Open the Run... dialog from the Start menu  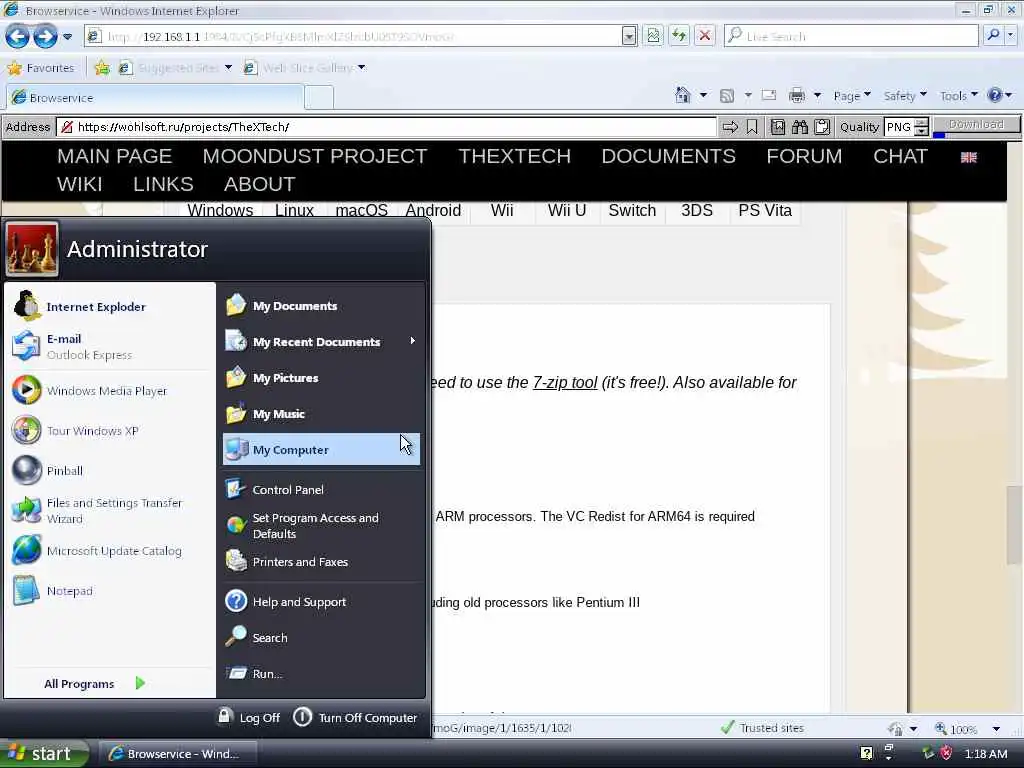click(321, 673)
